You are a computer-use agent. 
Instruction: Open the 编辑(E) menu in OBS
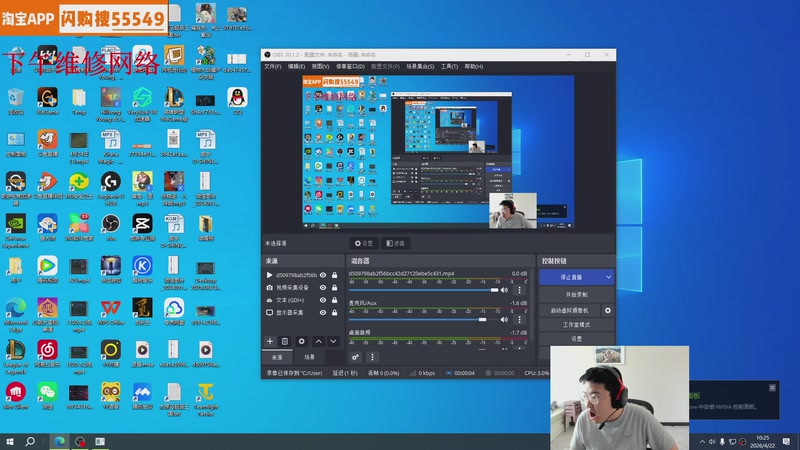(x=296, y=66)
